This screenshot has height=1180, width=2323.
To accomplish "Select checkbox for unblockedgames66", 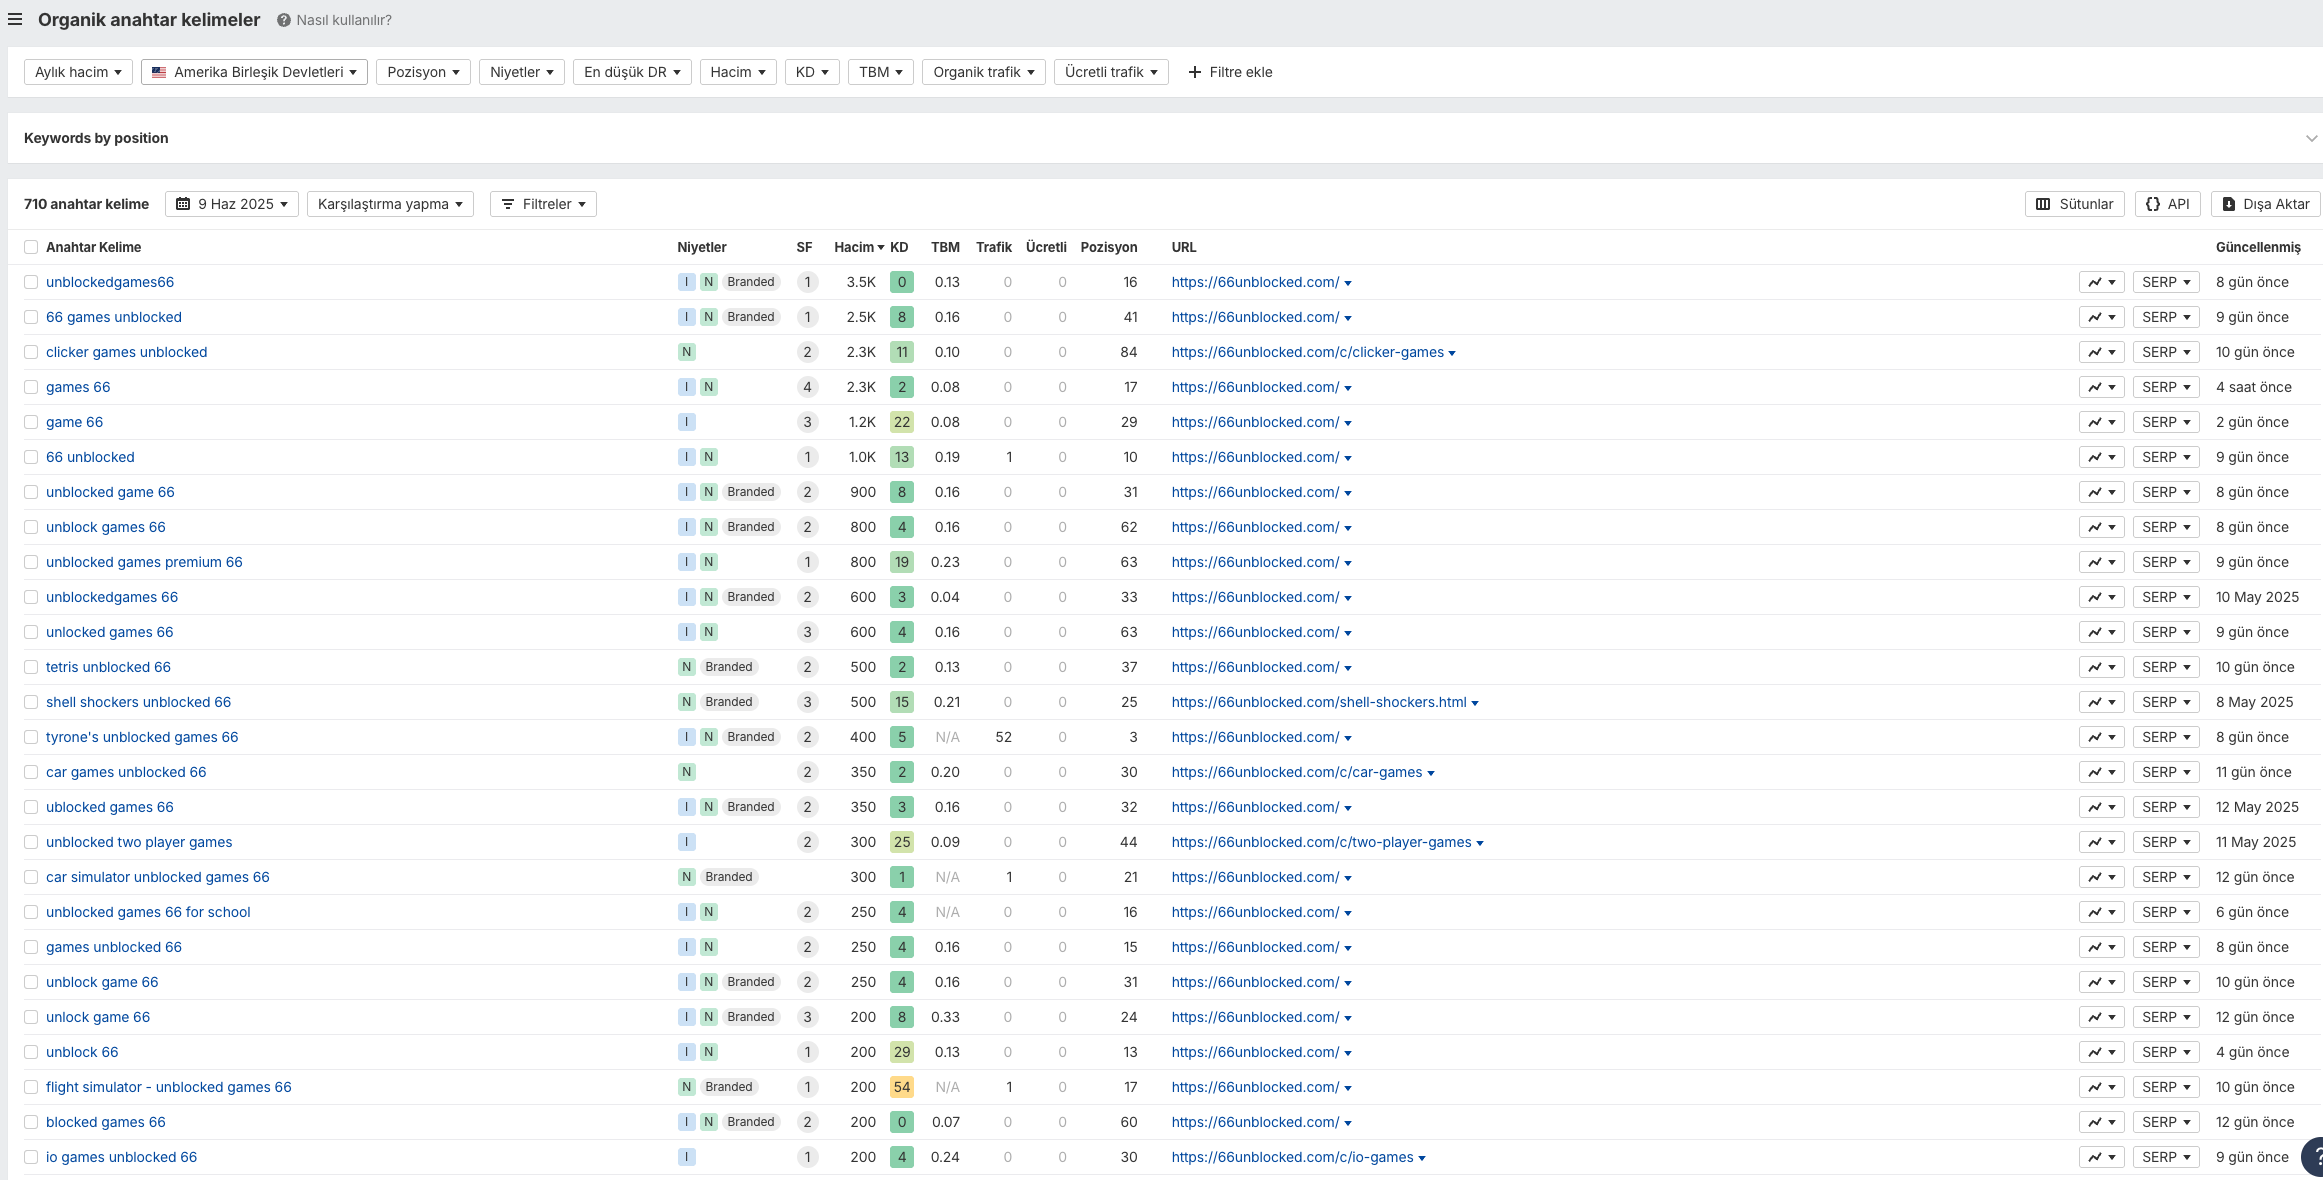I will (31, 282).
